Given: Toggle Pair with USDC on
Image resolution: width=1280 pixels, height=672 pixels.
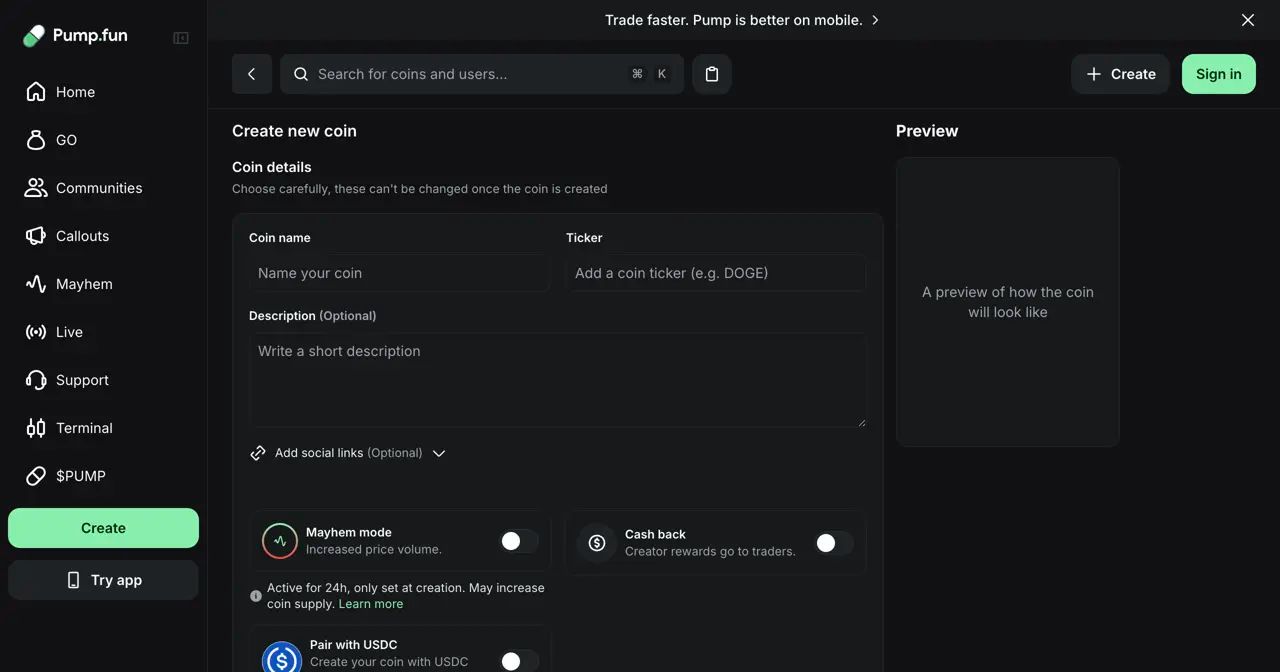Looking at the screenshot, I should pyautogui.click(x=519, y=661).
